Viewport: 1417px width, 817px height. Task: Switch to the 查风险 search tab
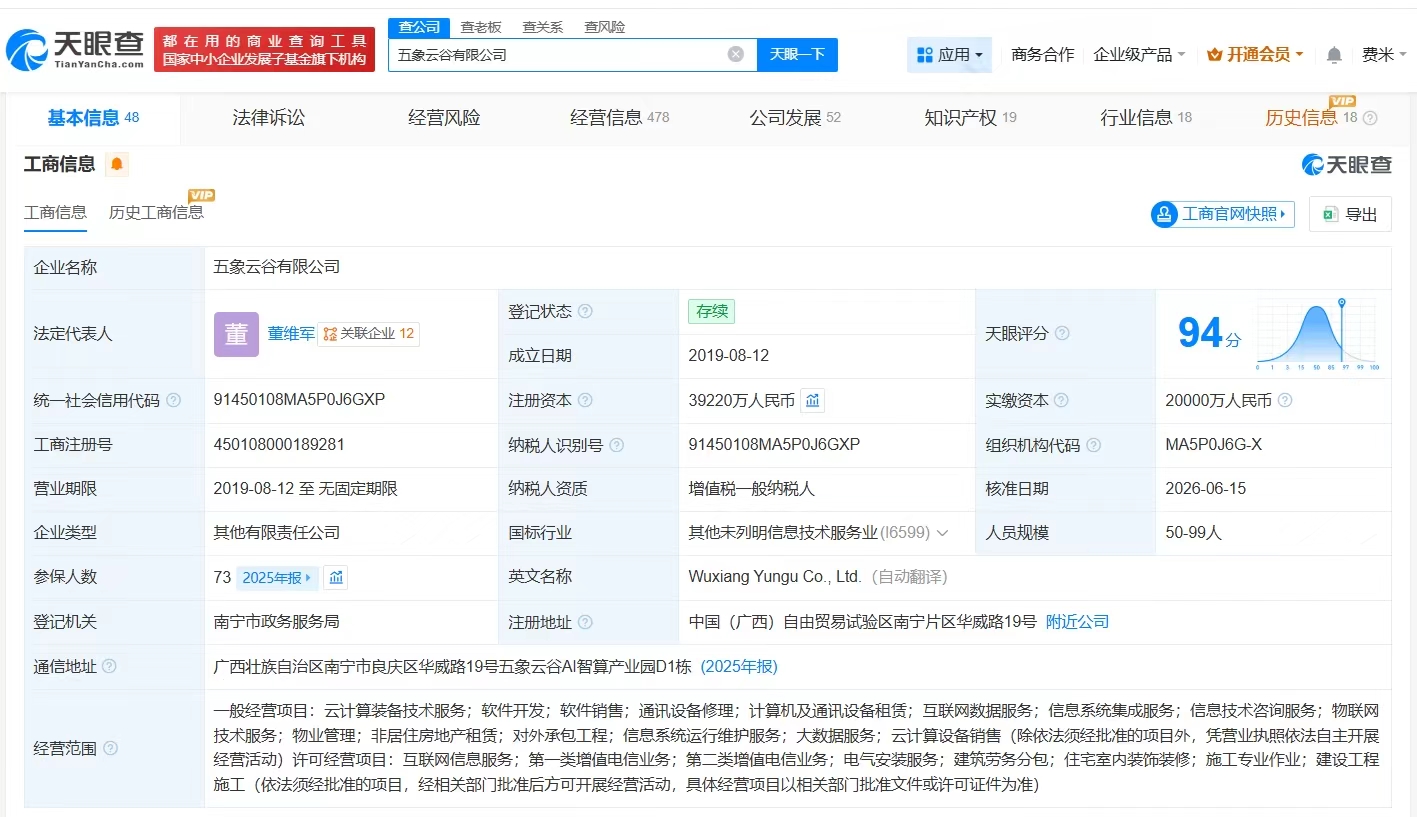[605, 27]
